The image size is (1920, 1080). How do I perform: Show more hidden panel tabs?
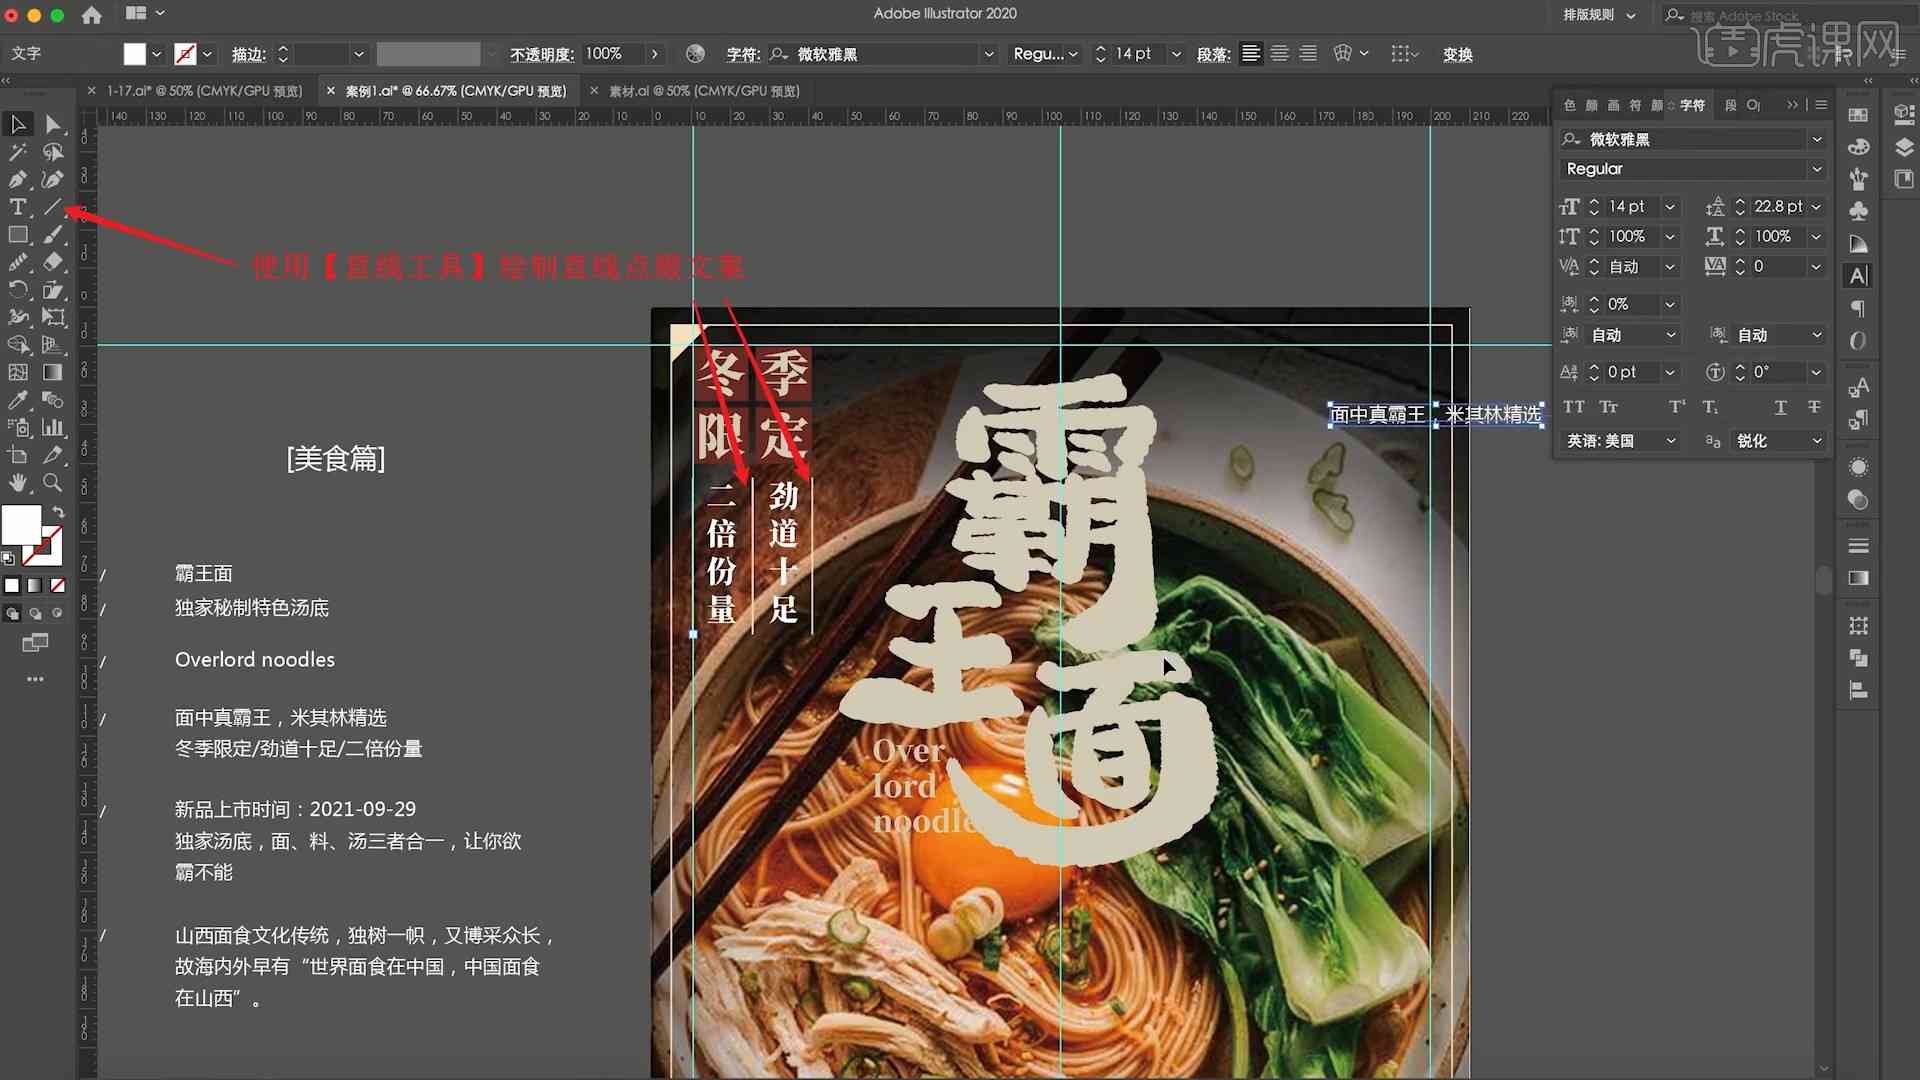1792,105
